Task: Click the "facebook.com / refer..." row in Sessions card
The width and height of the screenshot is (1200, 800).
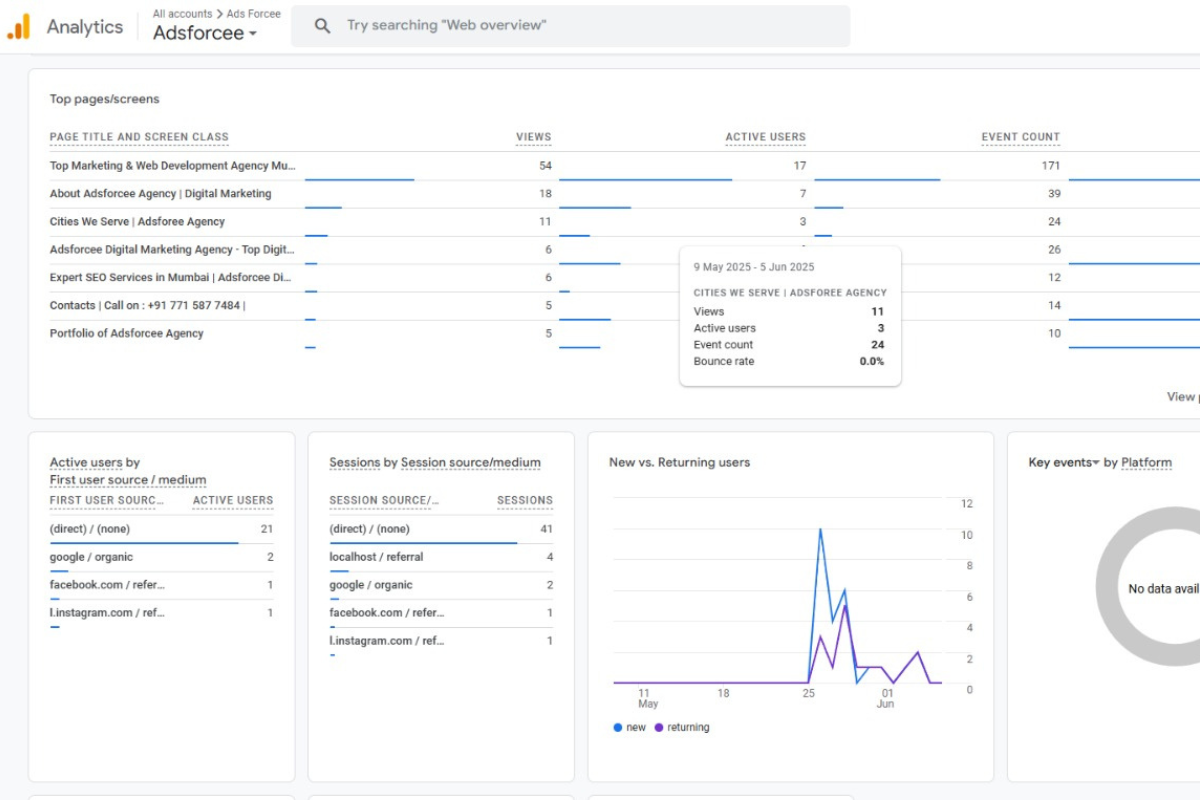Action: click(441, 613)
